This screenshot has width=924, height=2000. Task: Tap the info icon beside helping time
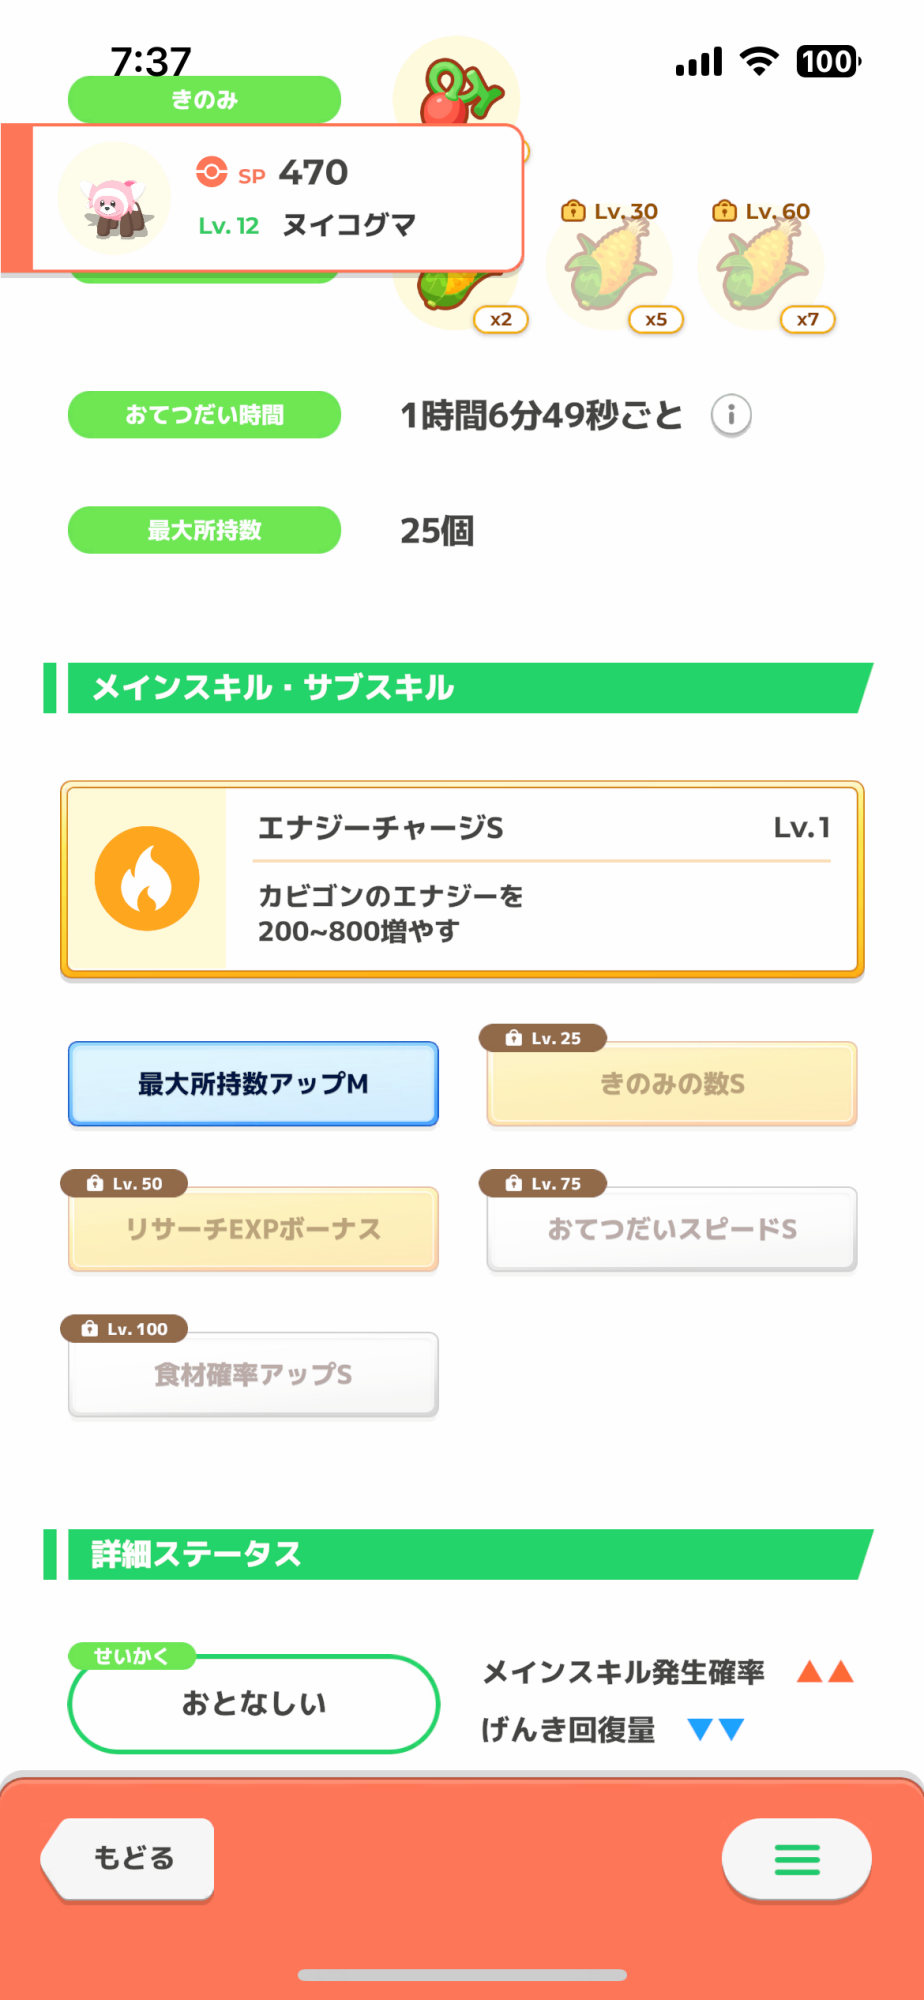731,415
